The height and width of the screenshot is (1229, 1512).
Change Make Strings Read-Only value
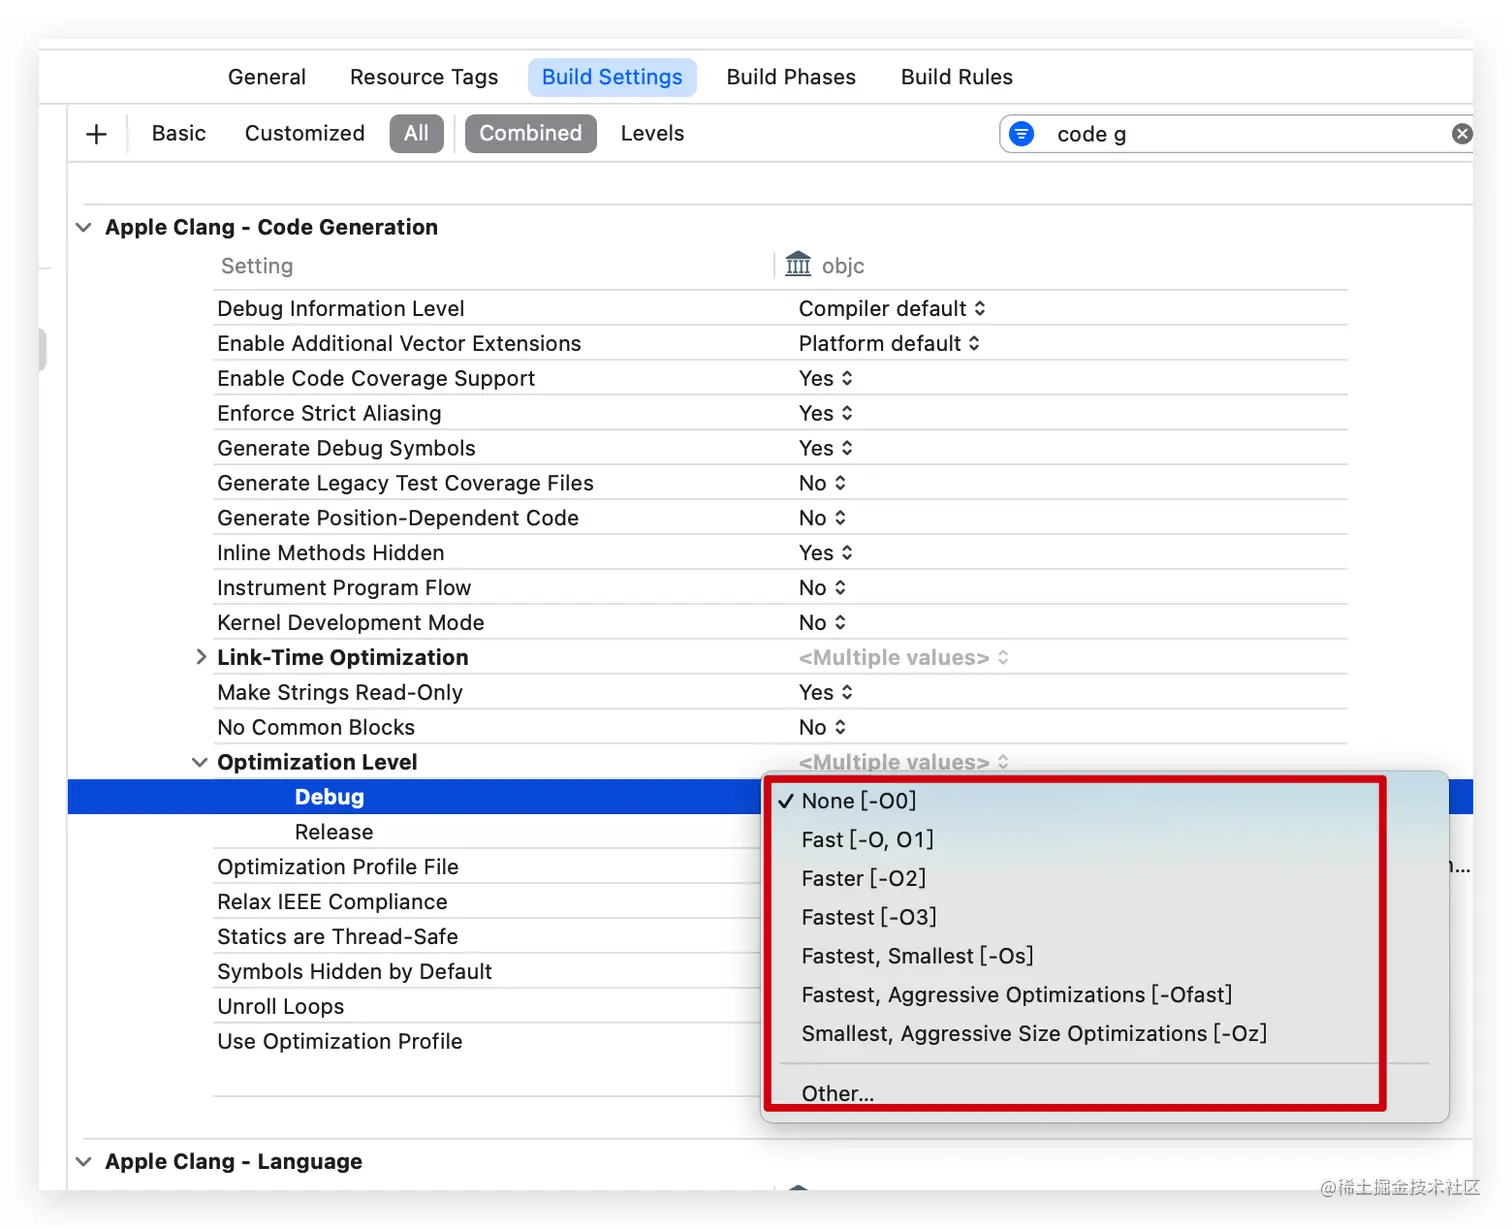pyautogui.click(x=826, y=693)
